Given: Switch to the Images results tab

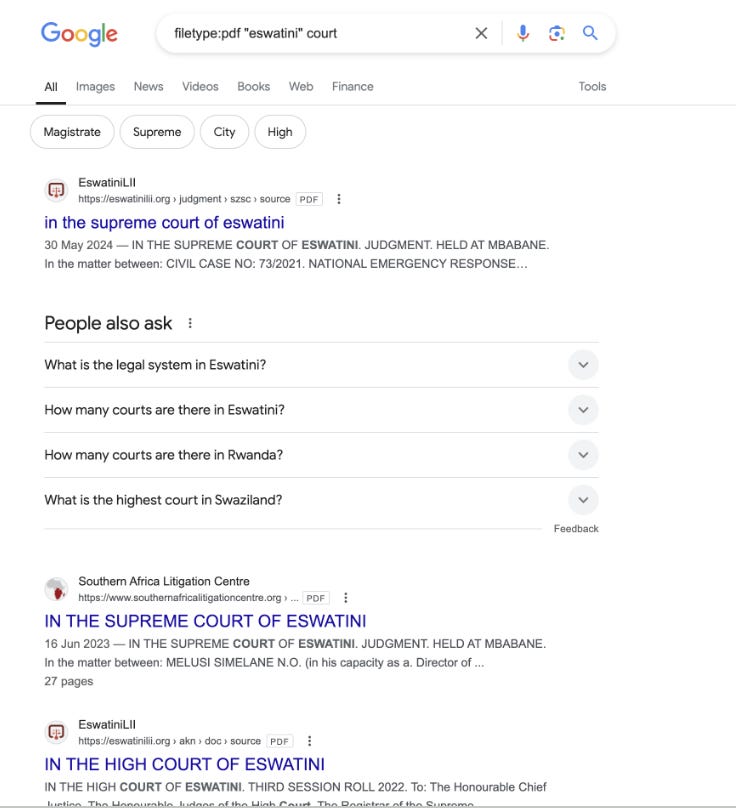Looking at the screenshot, I should [95, 86].
